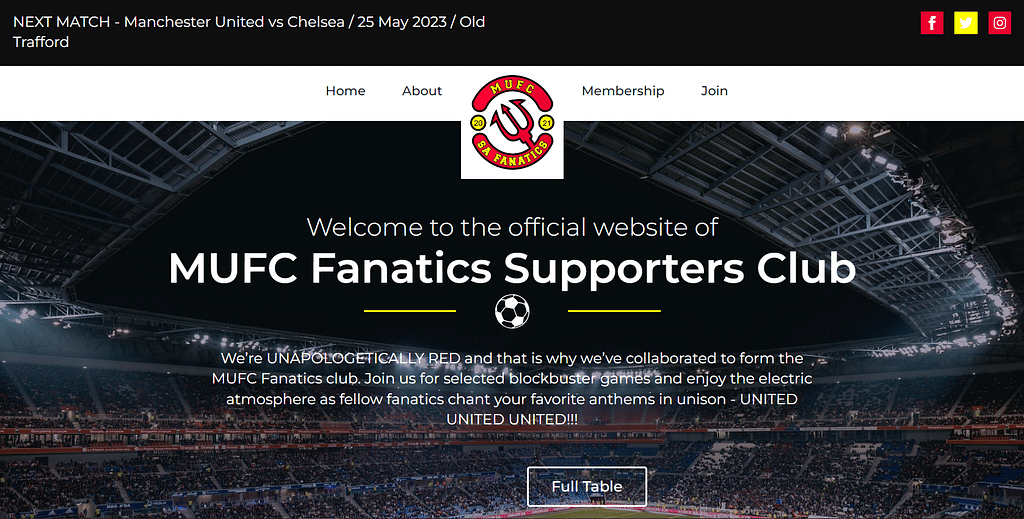1024x519 pixels.
Task: Select the 25 May 2023 match date
Action: tap(402, 22)
